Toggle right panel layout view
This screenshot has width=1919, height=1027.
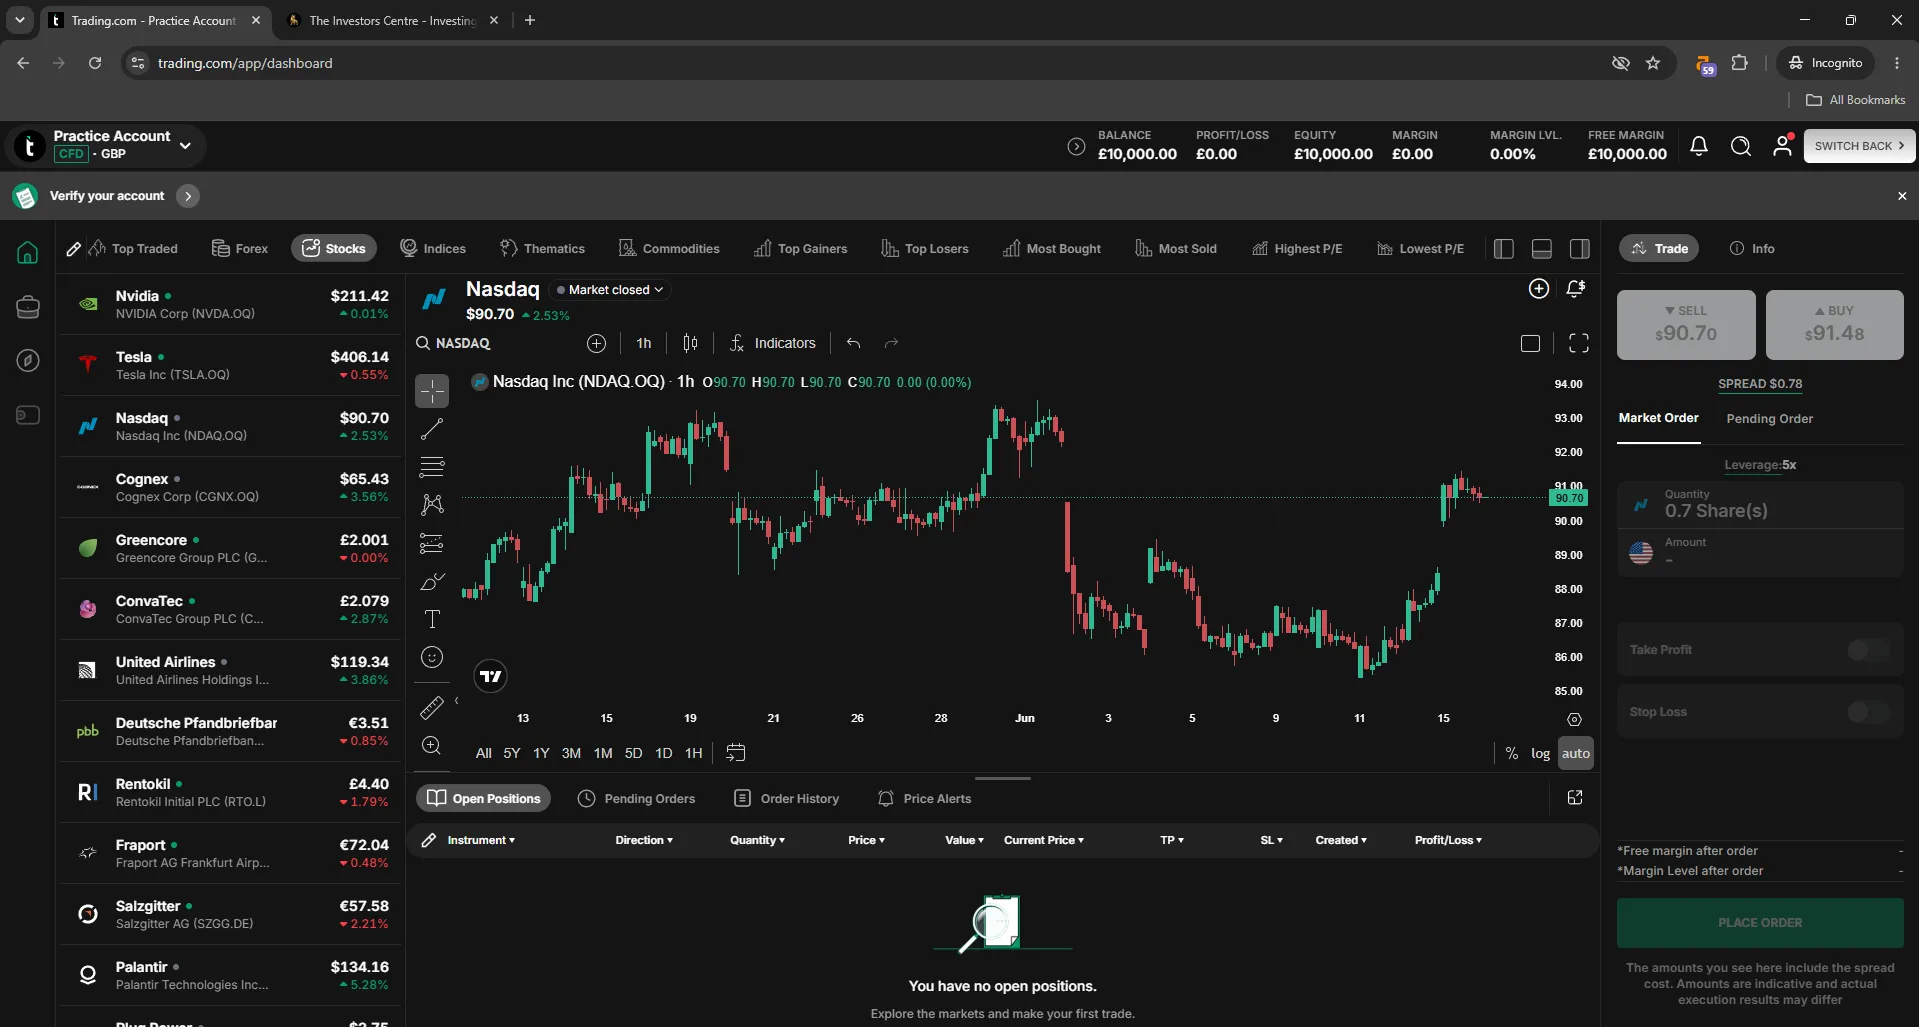(1579, 249)
